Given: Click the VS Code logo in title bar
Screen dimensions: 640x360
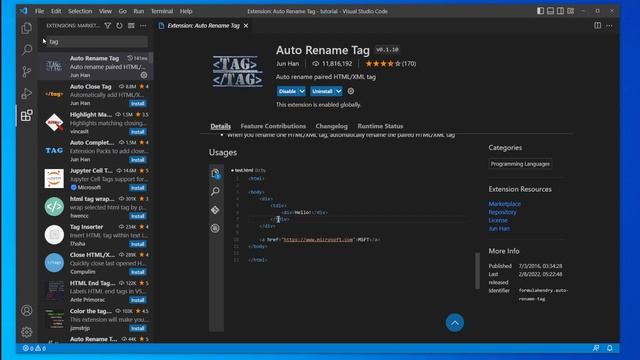Looking at the screenshot, I should [23, 11].
